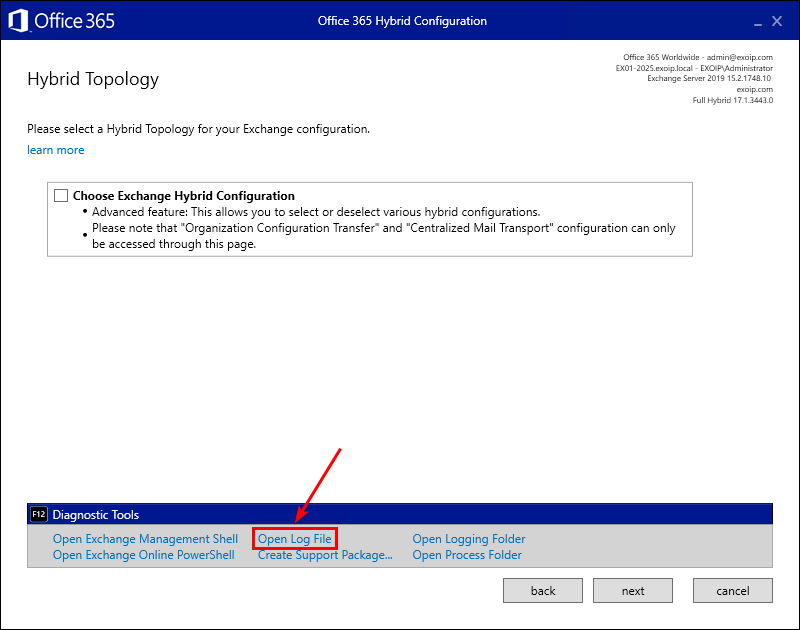
Task: Open Process Folder link
Action: pos(467,555)
